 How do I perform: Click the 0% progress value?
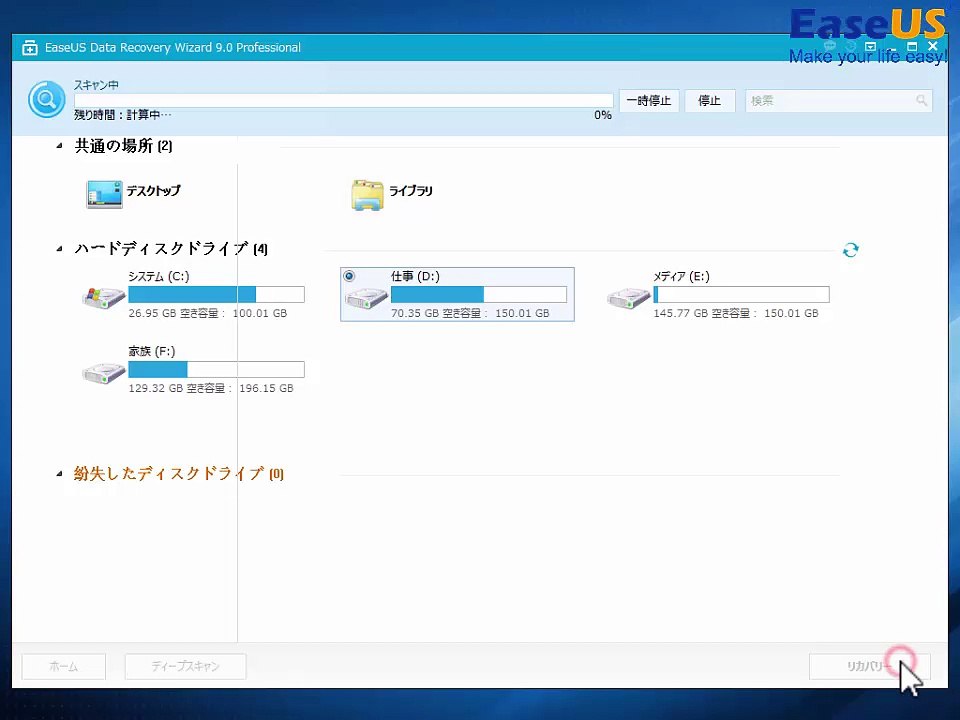603,115
